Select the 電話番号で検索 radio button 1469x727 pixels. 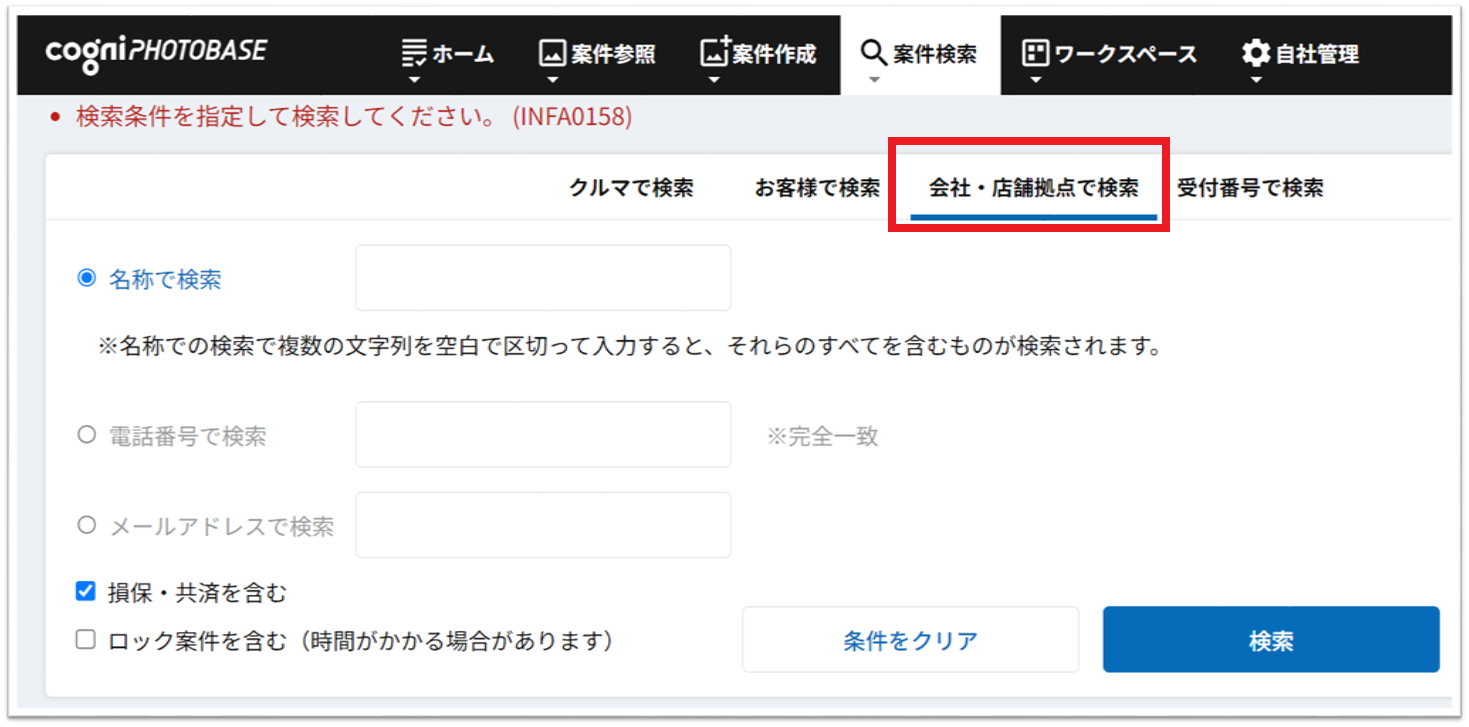[x=87, y=433]
